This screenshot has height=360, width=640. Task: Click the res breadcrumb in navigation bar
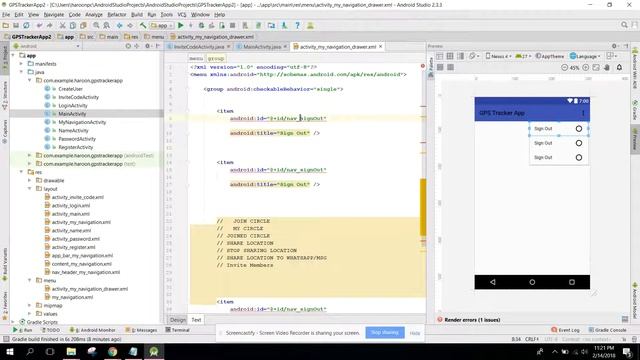[131, 37]
